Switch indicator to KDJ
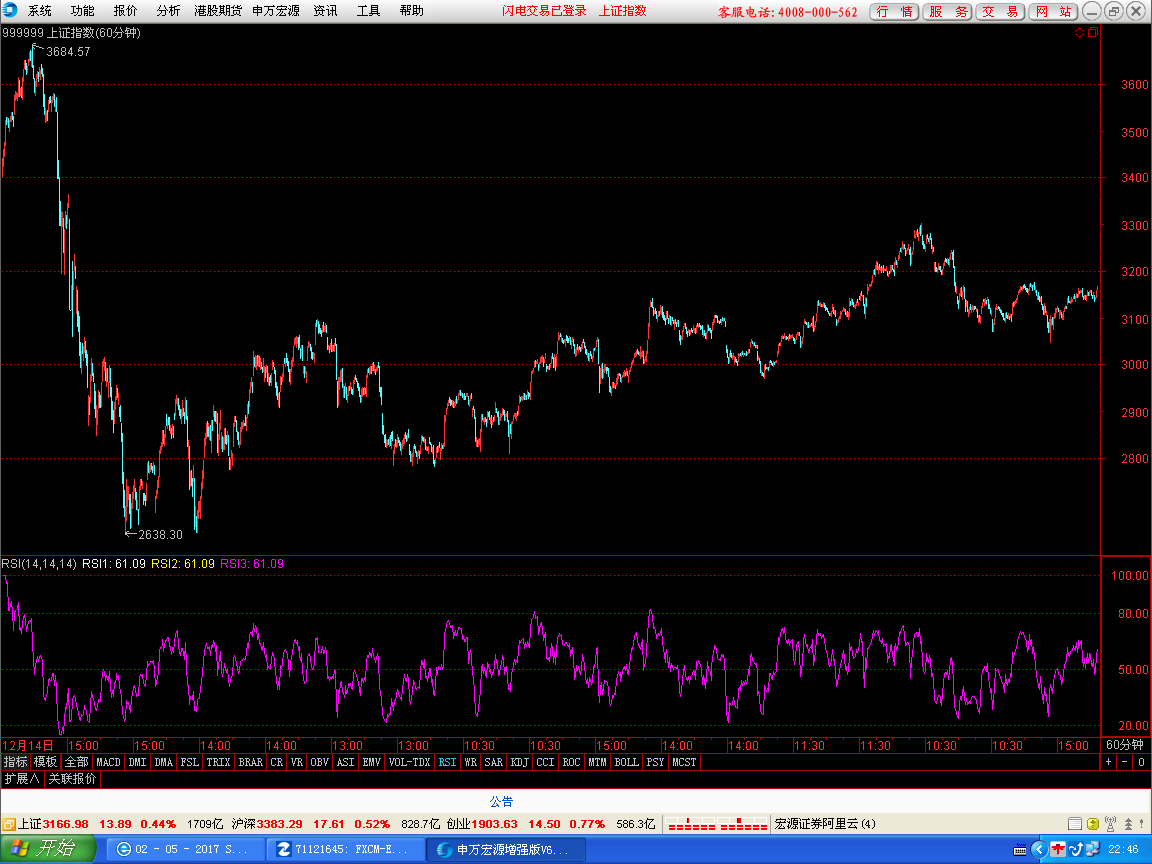1152x864 pixels. (x=519, y=762)
